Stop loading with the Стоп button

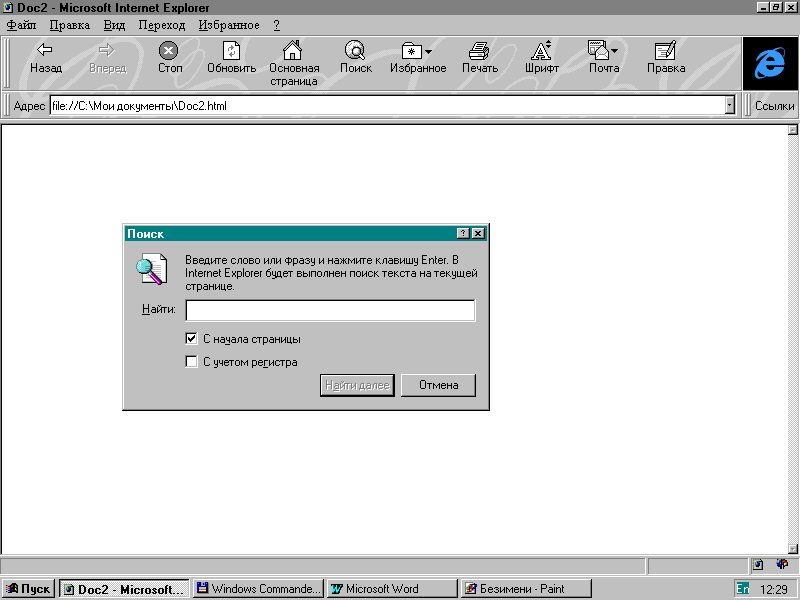point(169,58)
